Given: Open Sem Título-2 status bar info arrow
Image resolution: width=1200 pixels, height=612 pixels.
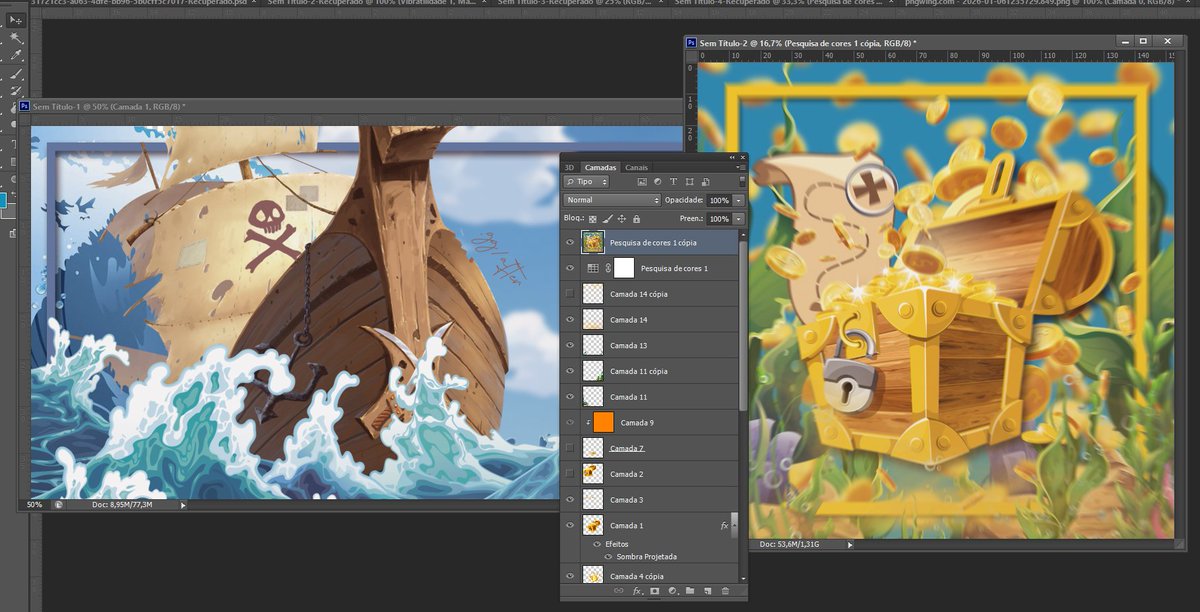Looking at the screenshot, I should [850, 545].
